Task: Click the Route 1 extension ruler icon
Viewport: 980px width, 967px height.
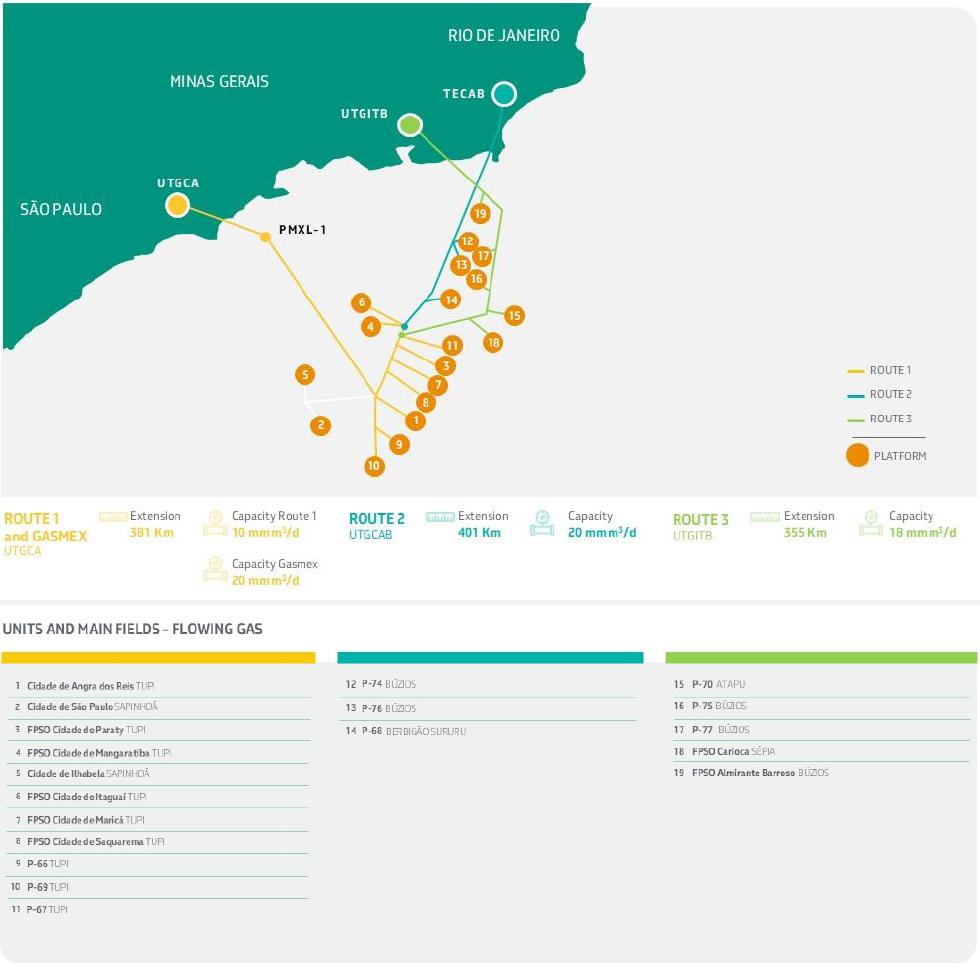Action: click(x=113, y=517)
